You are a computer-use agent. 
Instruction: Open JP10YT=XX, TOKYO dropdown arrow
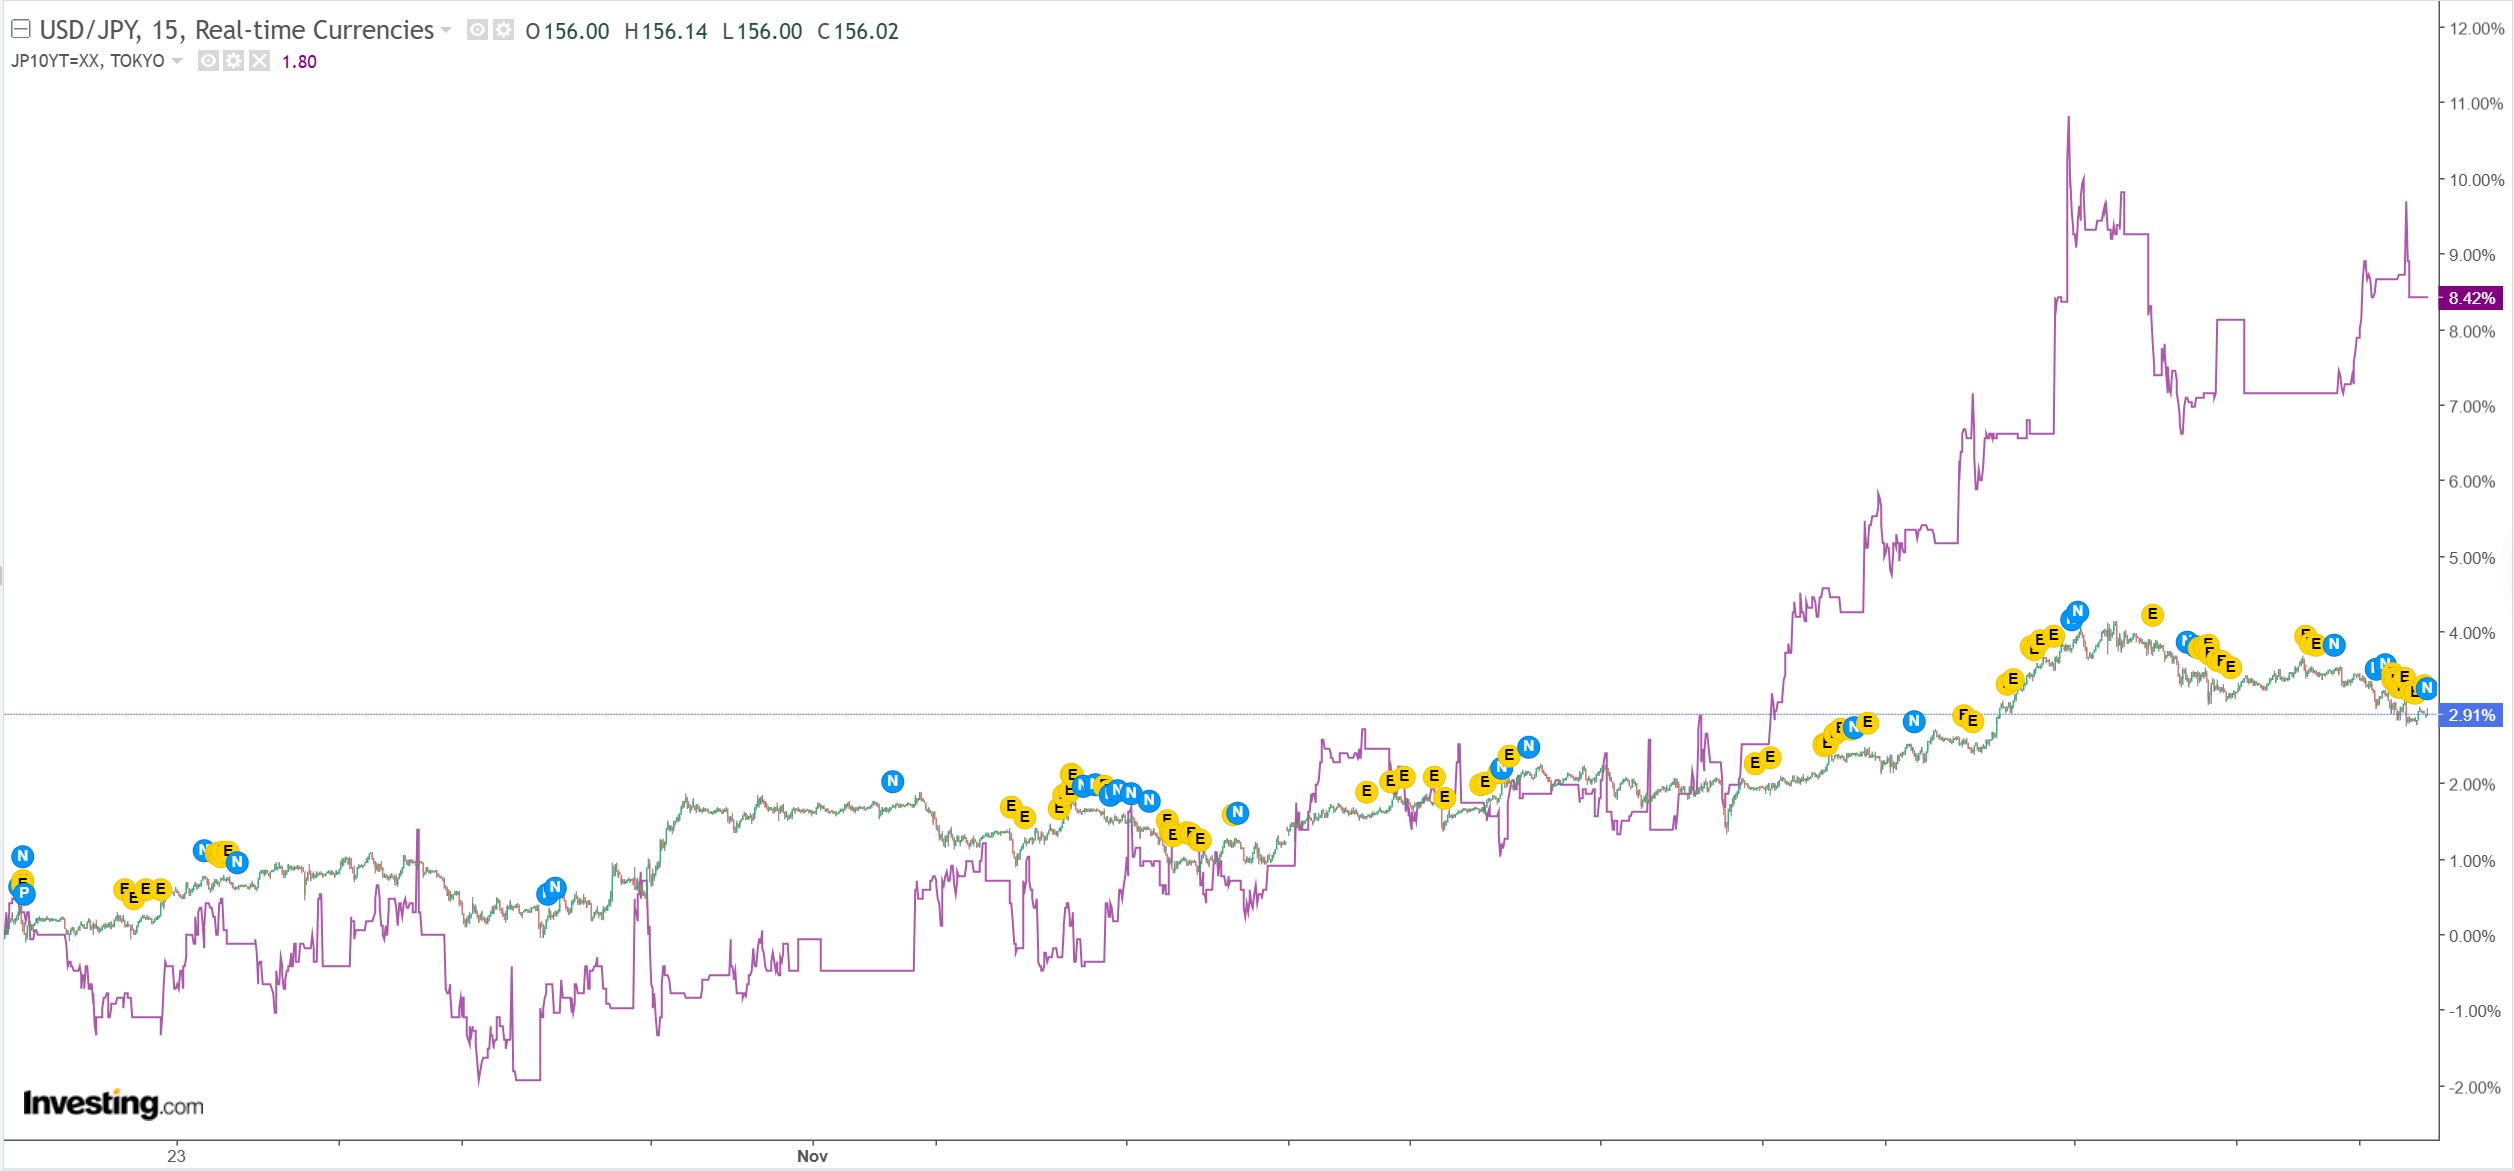(x=177, y=61)
